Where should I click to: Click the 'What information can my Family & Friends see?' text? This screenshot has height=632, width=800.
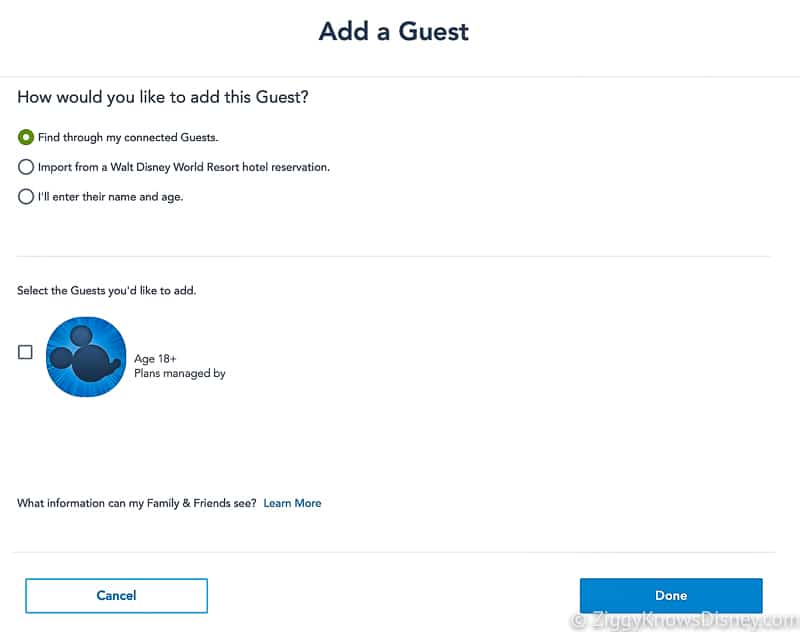(x=137, y=503)
